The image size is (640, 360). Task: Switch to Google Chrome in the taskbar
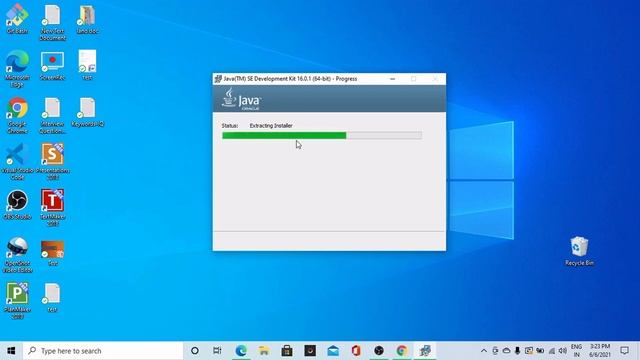pyautogui.click(x=402, y=351)
